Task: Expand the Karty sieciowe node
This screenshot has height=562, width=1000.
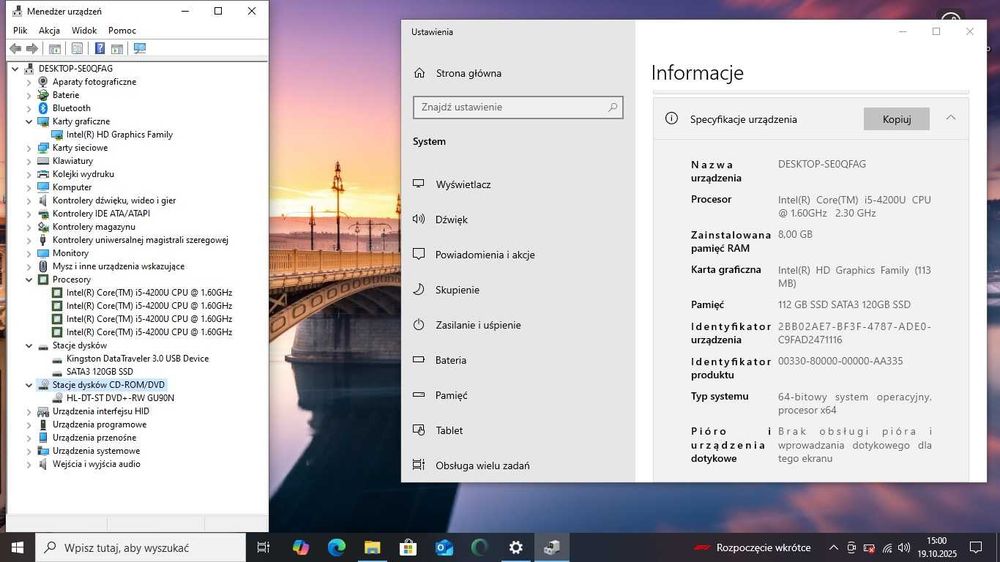Action: click(29, 148)
